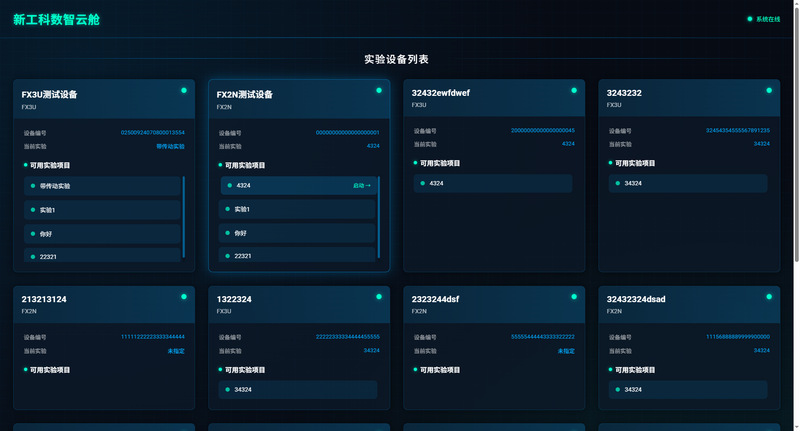Viewport: 800px width, 431px height.
Task: Select 实验1 in the FX3U测试设备 card
Action: (102, 210)
